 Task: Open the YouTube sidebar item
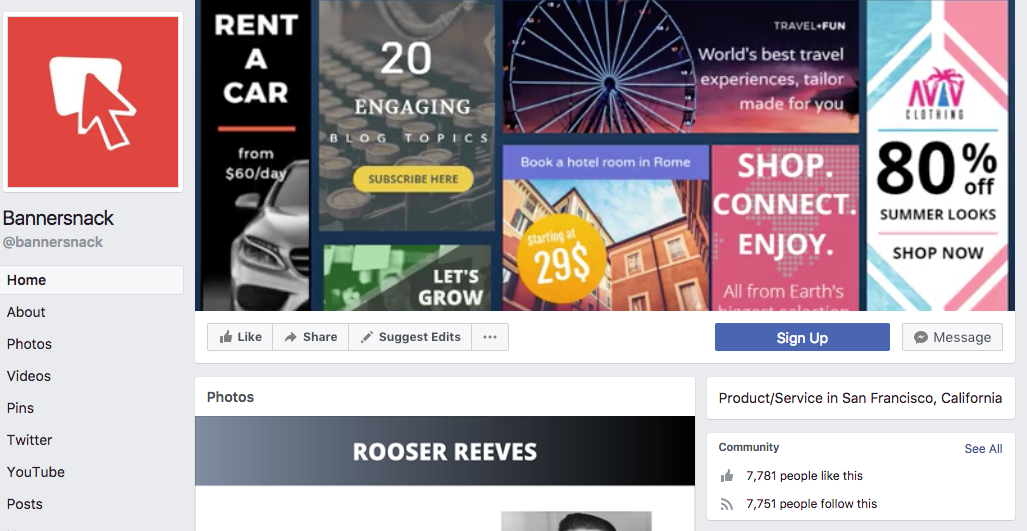click(36, 473)
